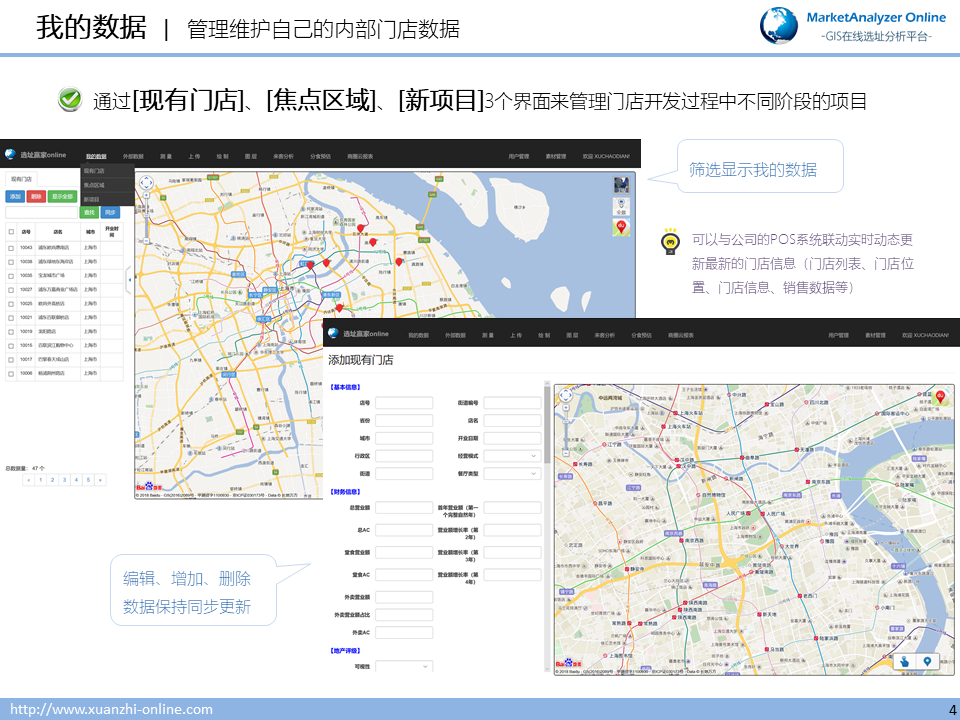The width and height of the screenshot is (960, 720).
Task: Go to page 5 in the store list pagination
Action: pos(88,480)
